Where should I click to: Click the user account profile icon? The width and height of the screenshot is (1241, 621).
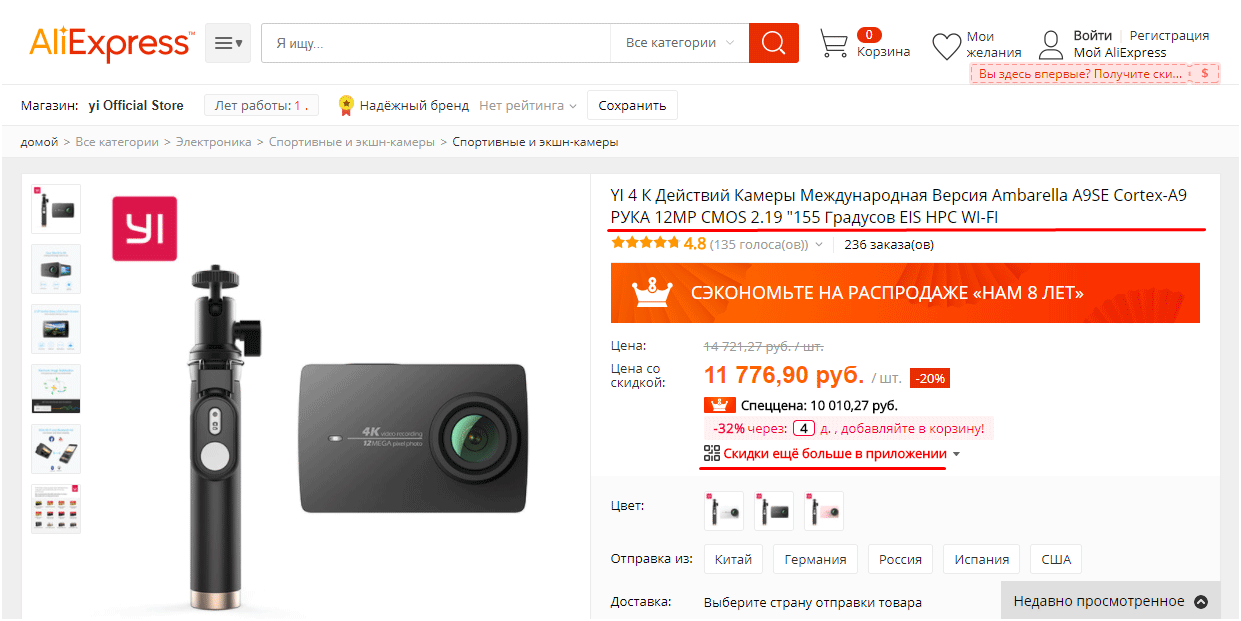1051,45
